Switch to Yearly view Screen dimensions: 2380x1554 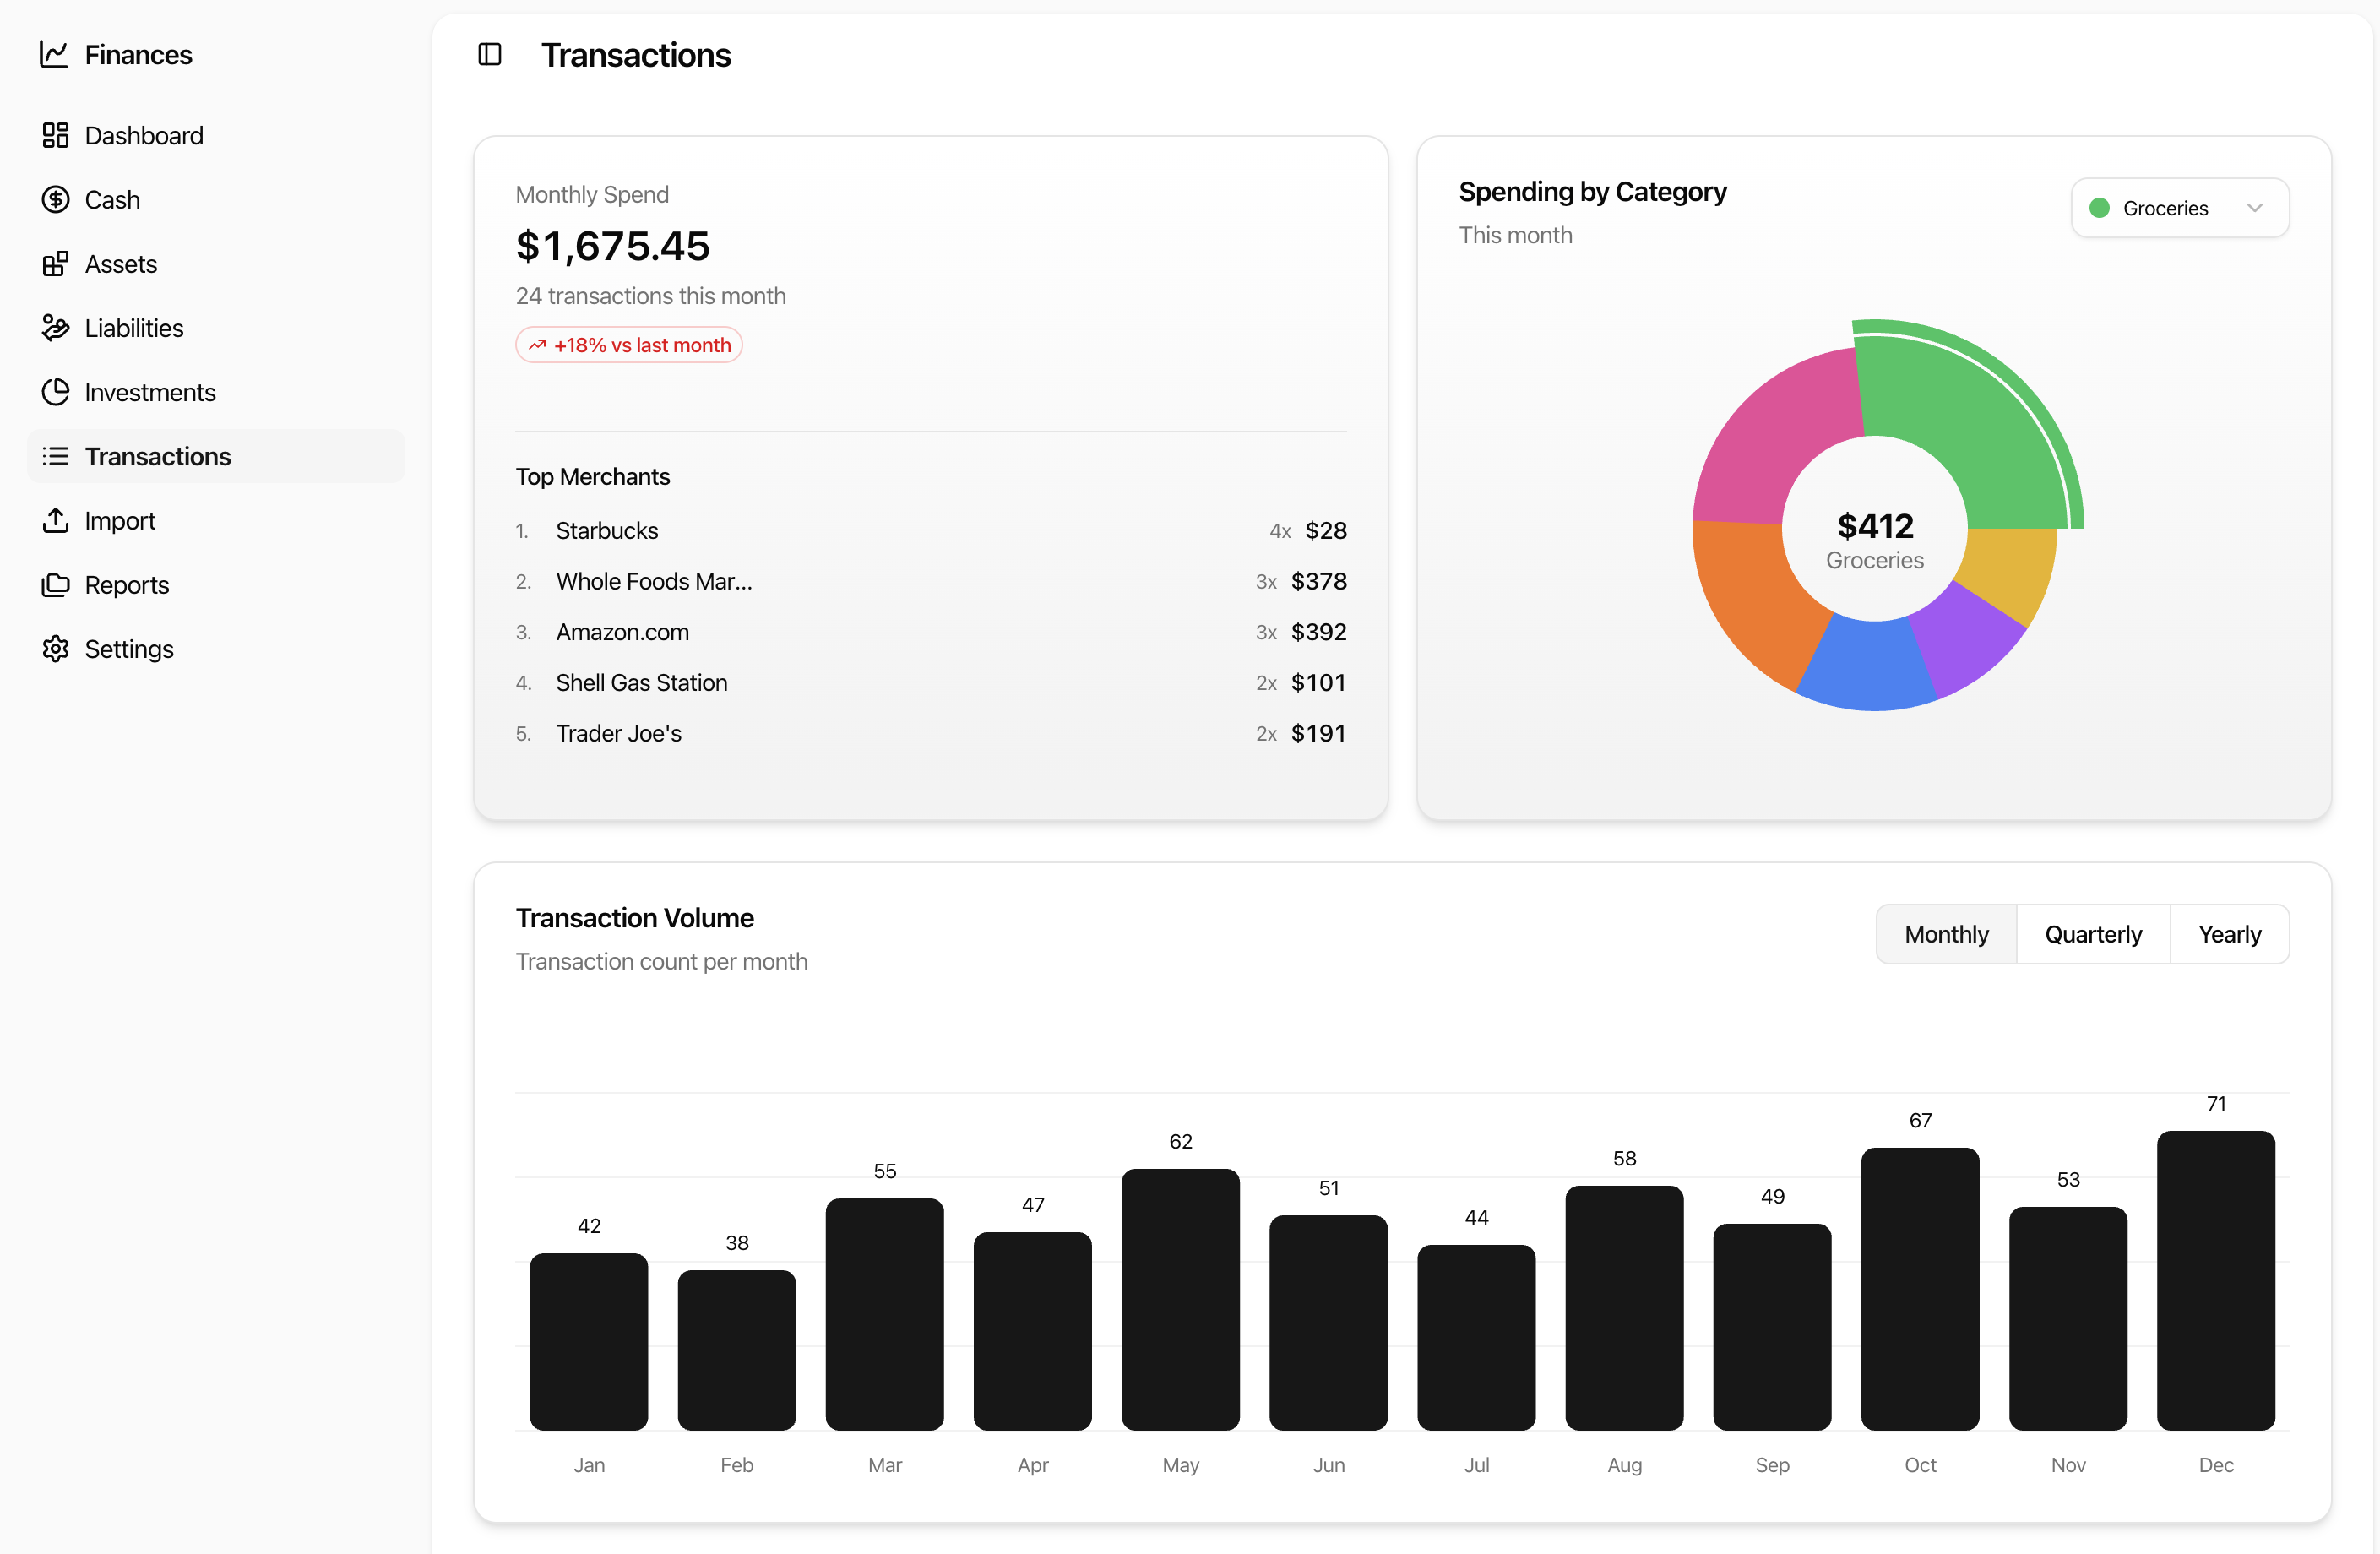coord(2229,933)
